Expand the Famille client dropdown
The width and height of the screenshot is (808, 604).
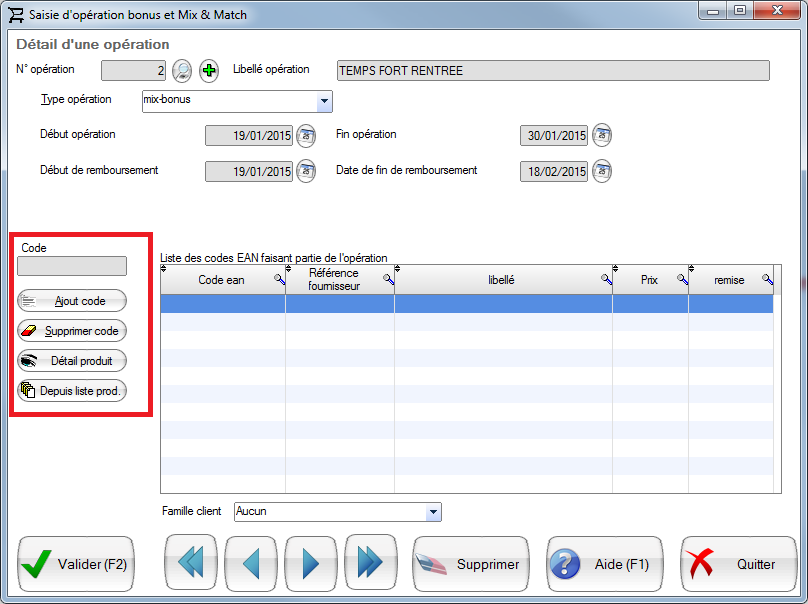(433, 512)
